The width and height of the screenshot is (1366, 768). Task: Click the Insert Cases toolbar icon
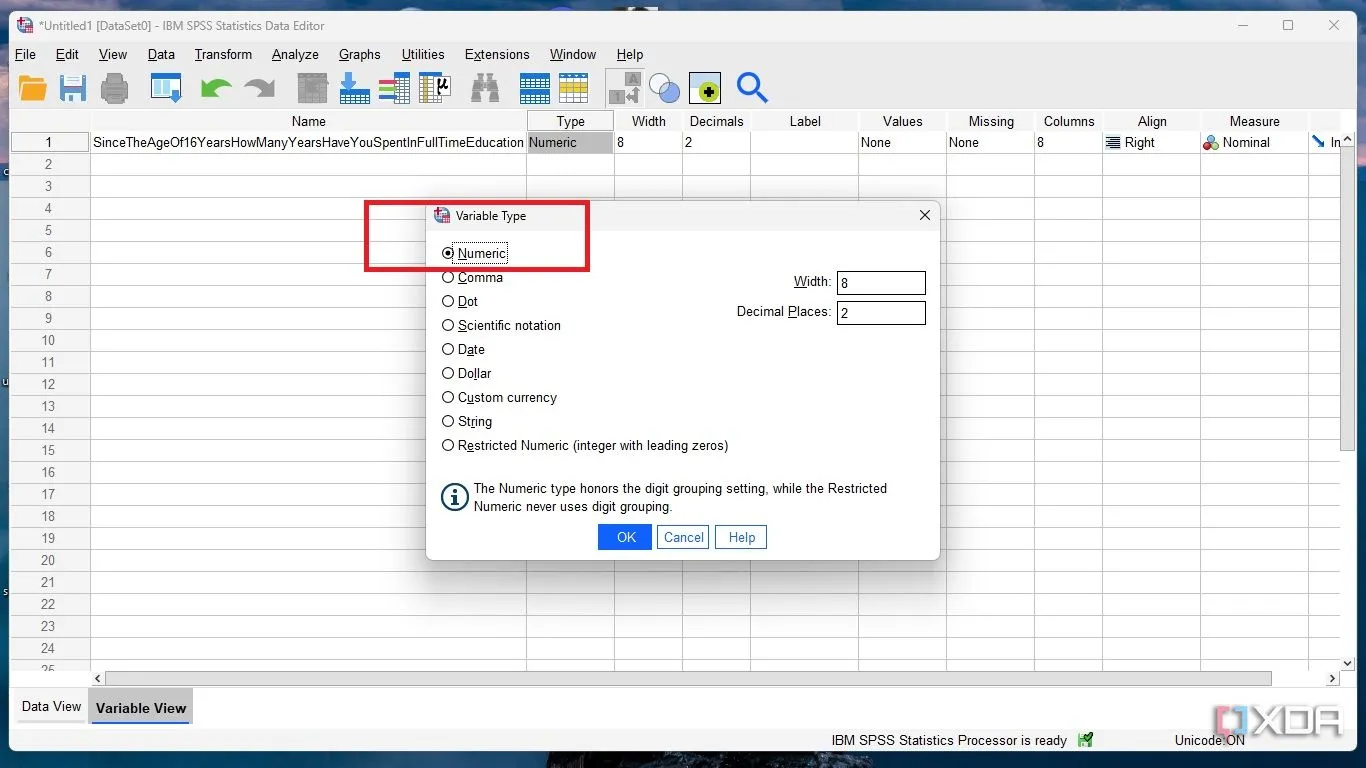(535, 88)
